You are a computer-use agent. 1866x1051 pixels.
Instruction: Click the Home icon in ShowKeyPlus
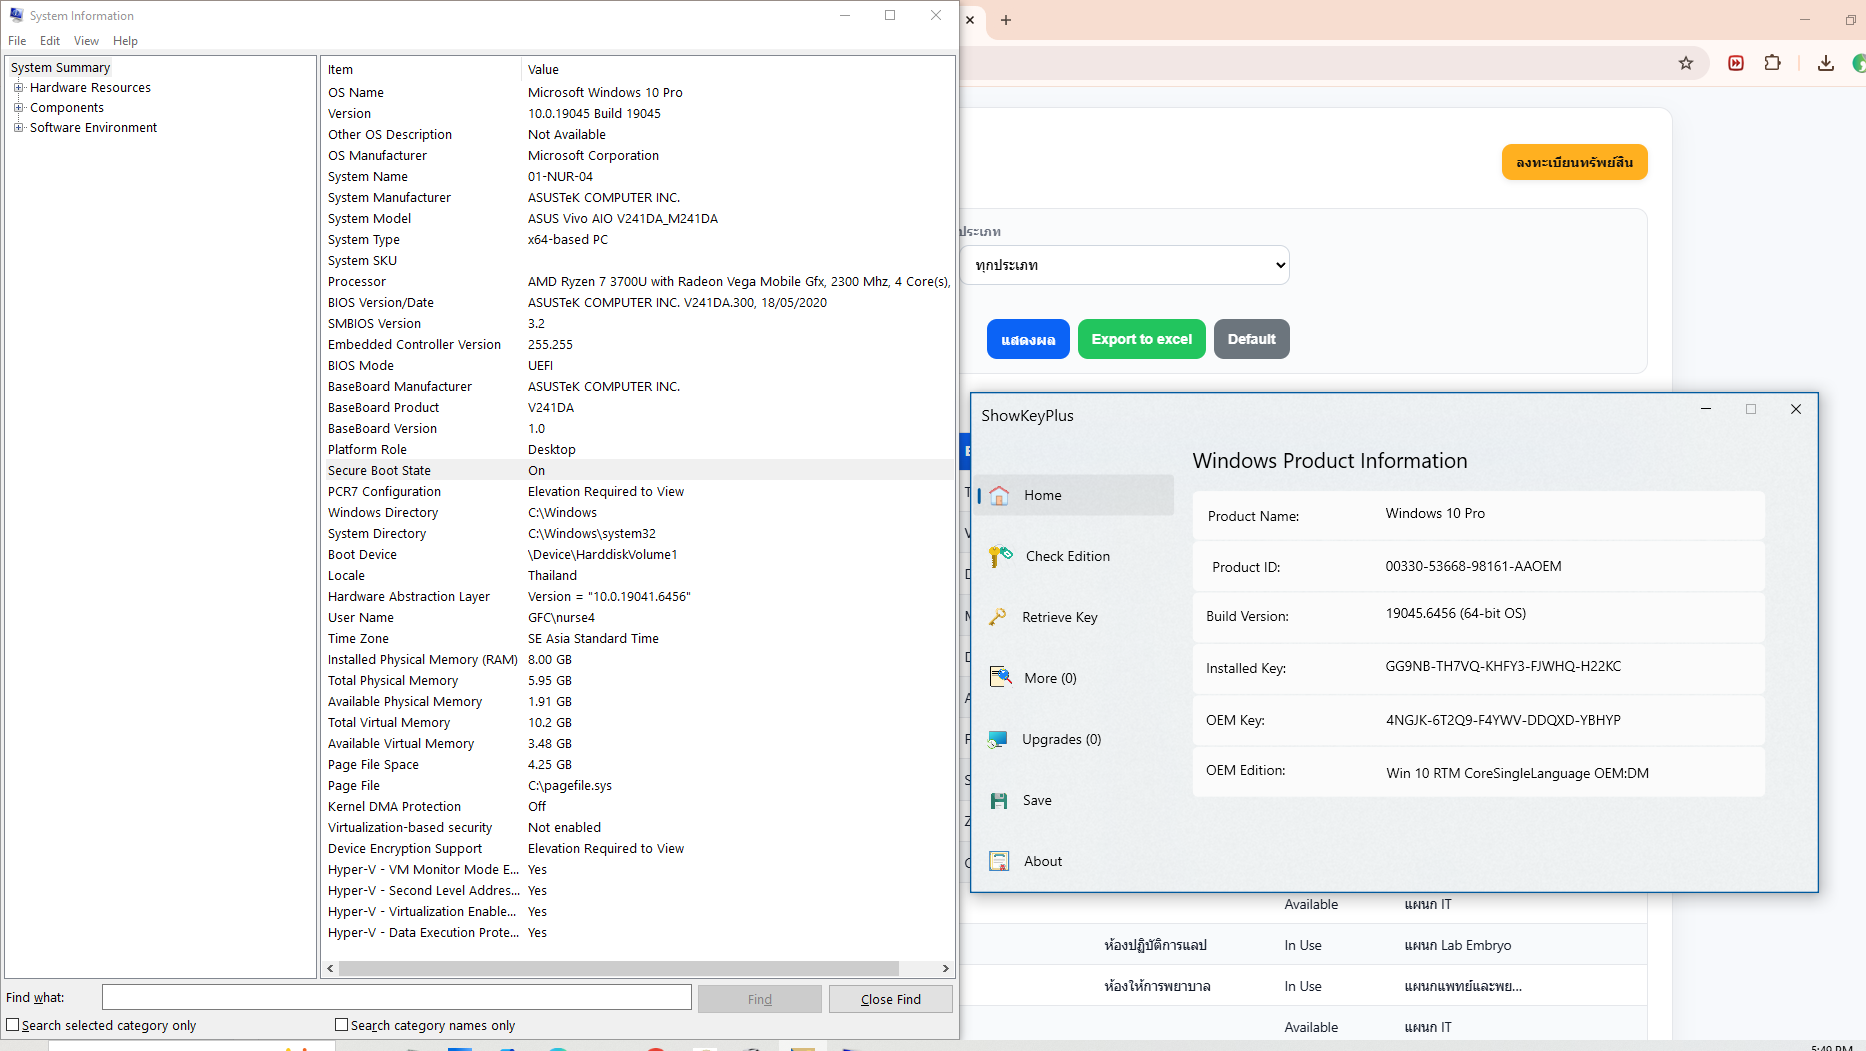point(999,496)
